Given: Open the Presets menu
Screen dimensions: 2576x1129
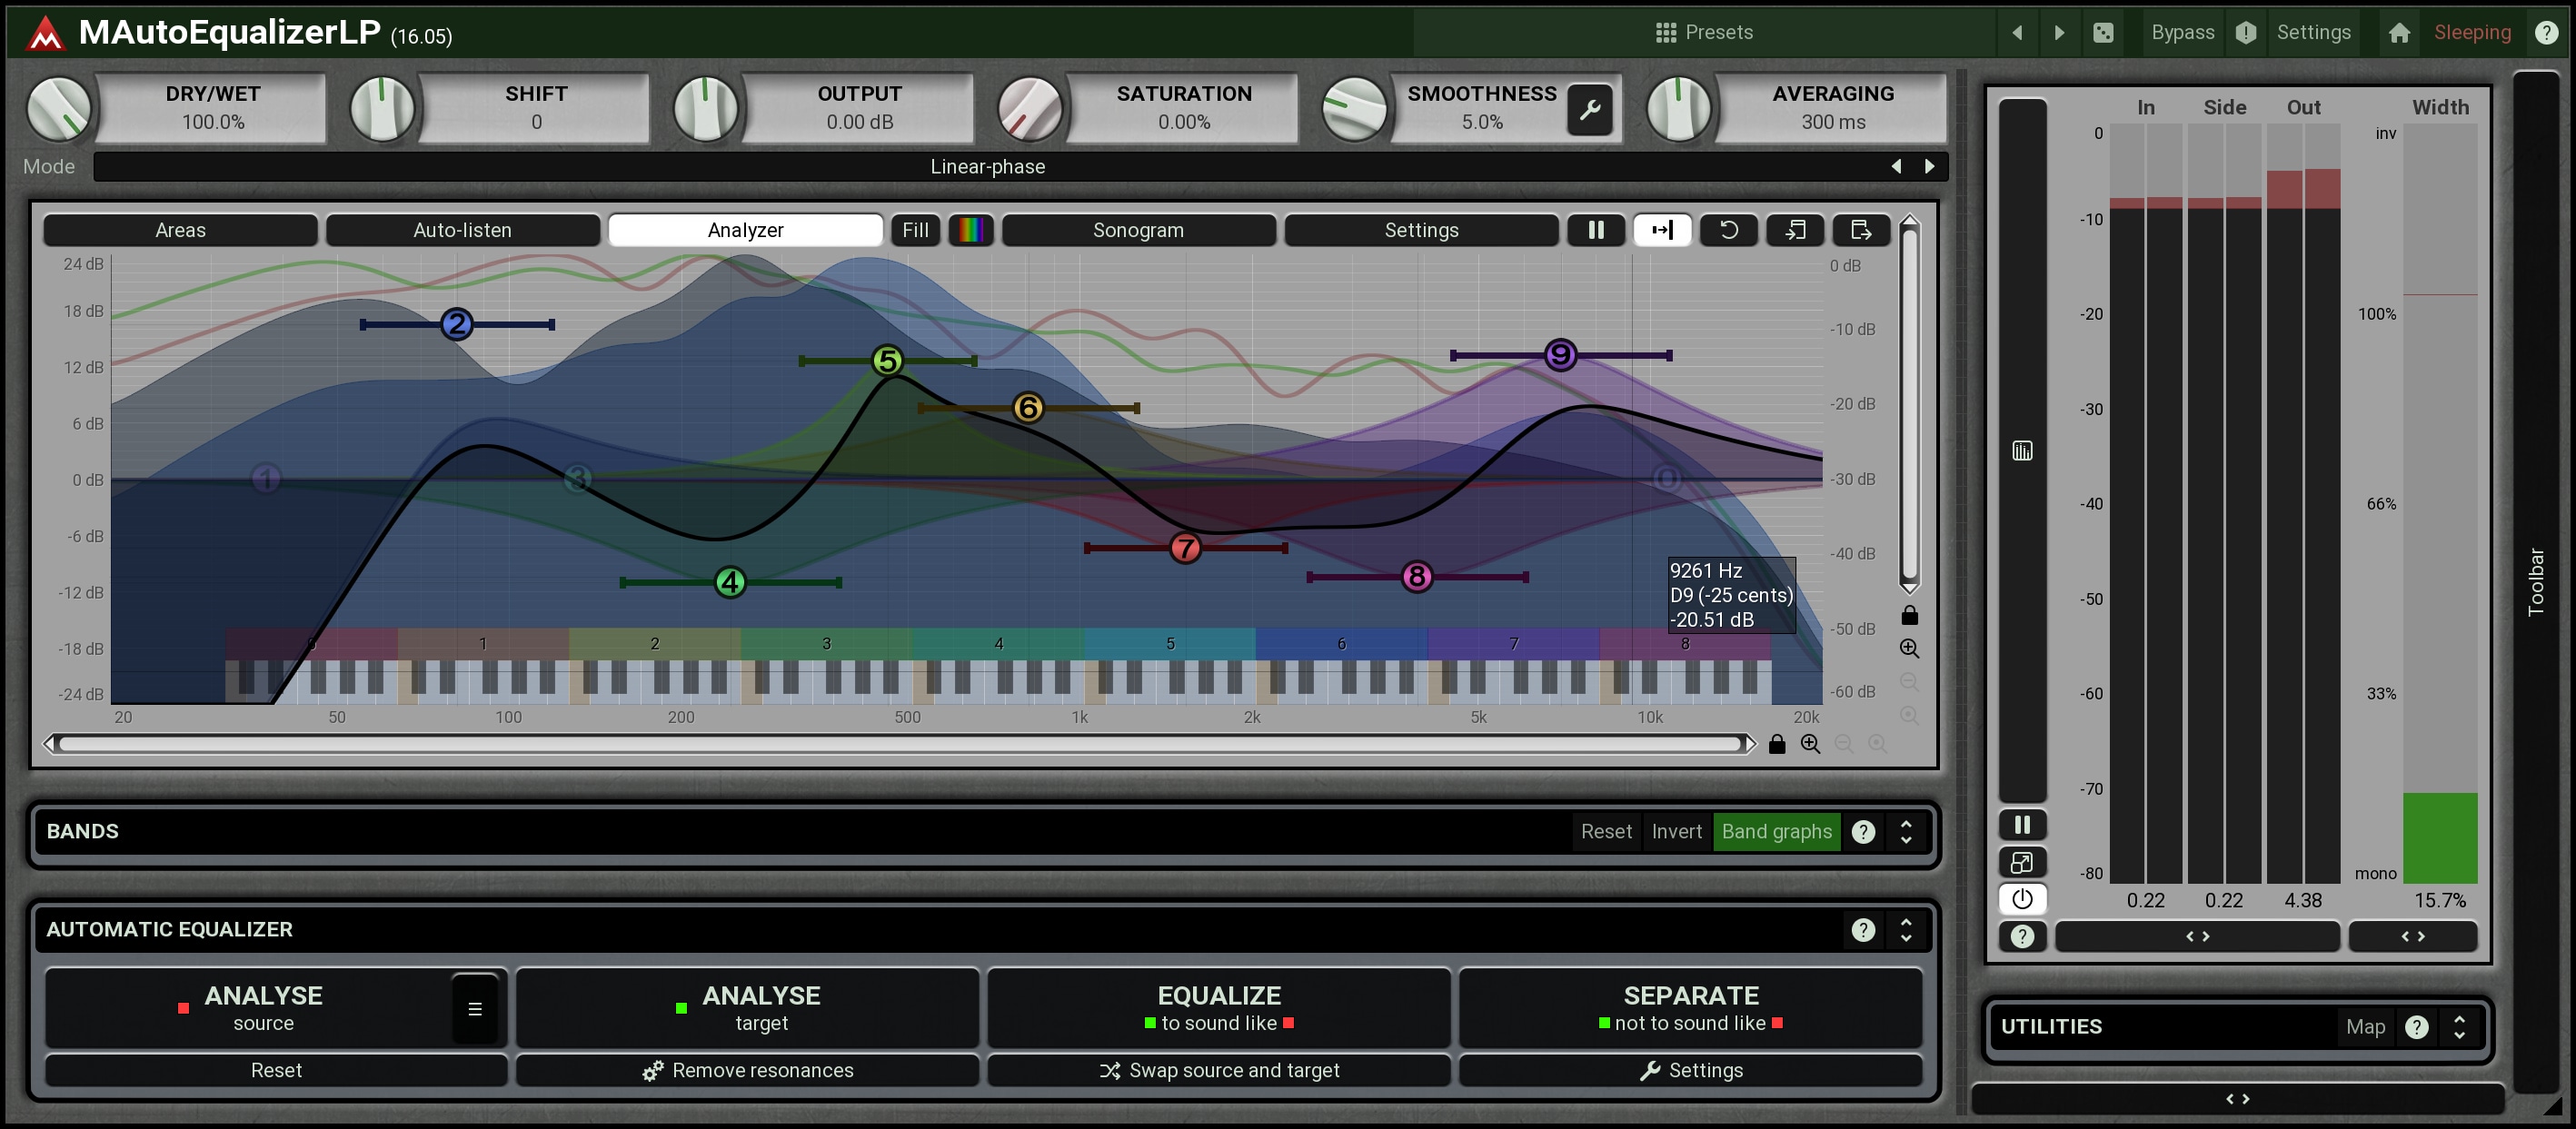Looking at the screenshot, I should click(x=1704, y=32).
